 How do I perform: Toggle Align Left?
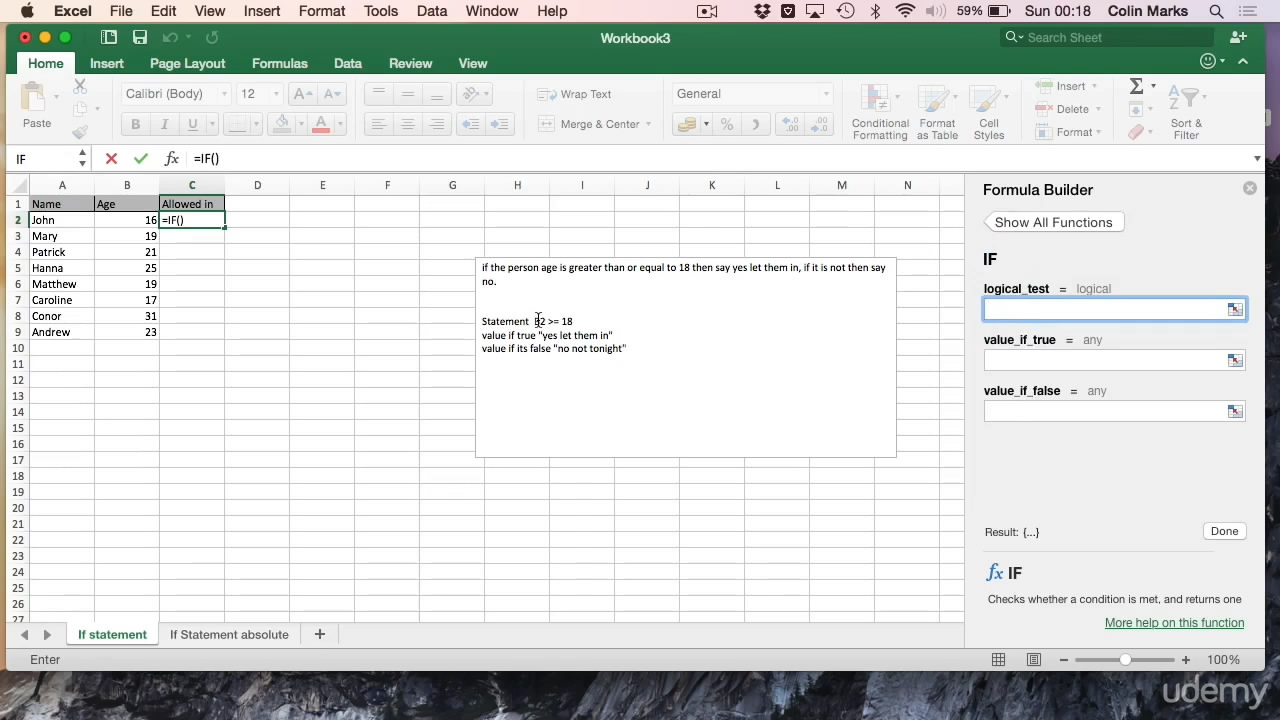click(x=378, y=124)
